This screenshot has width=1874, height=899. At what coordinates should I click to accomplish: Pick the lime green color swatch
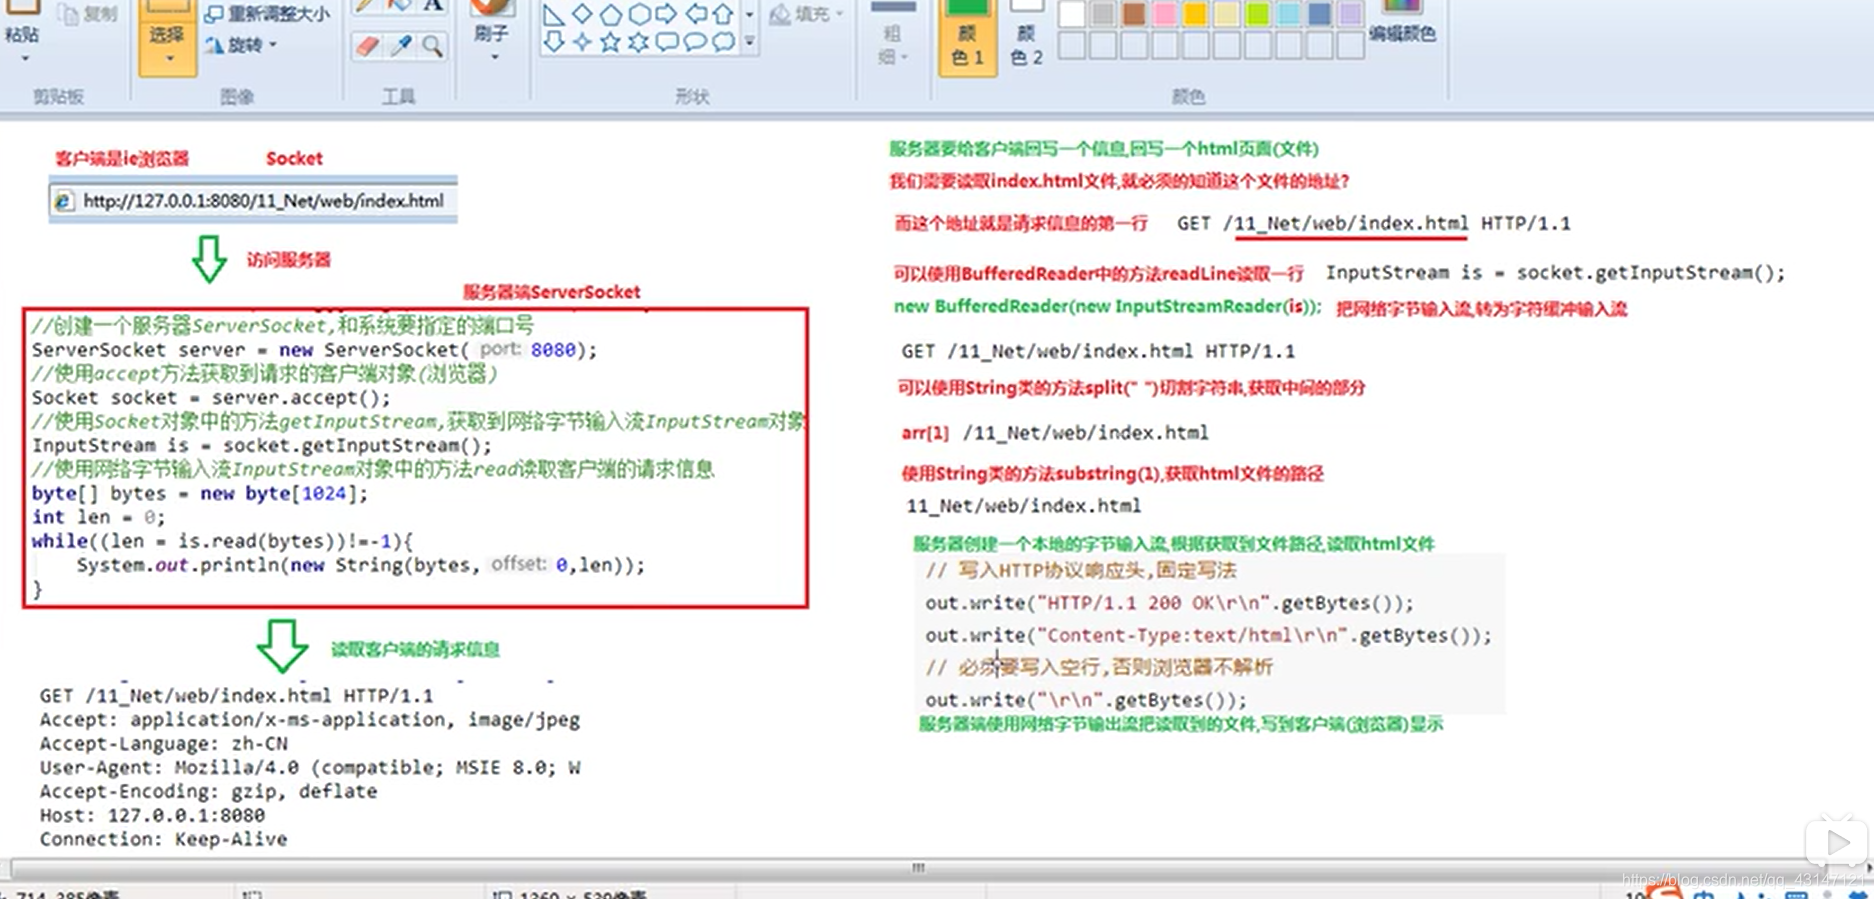pyautogui.click(x=1258, y=14)
